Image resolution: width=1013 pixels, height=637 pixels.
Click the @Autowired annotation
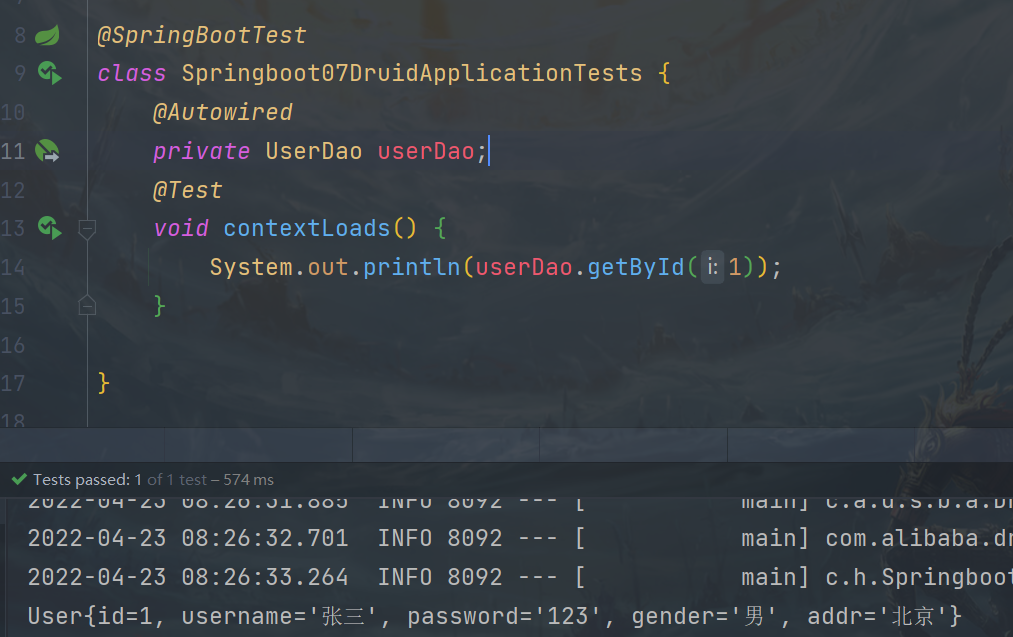coord(222,112)
